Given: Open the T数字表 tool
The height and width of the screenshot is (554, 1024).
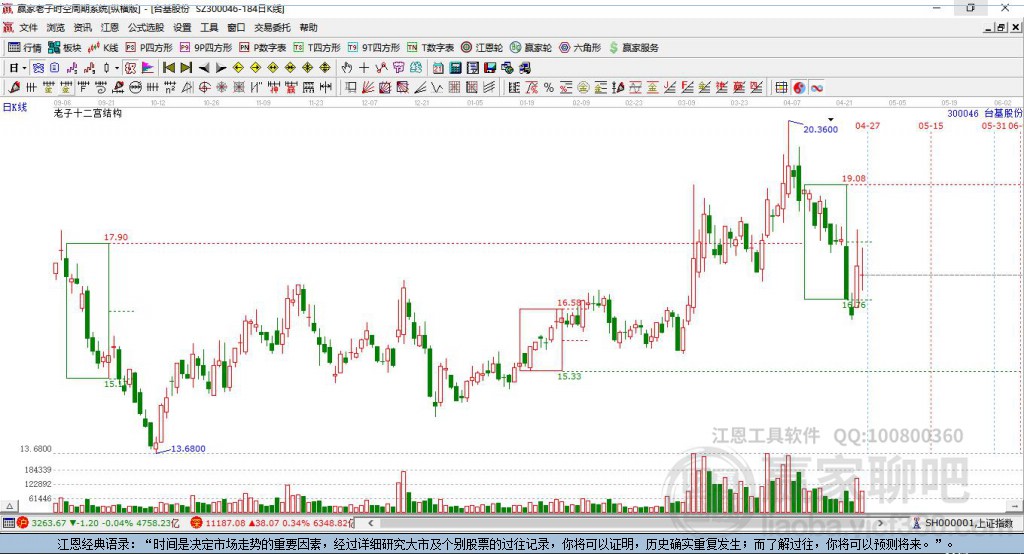Looking at the screenshot, I should pos(430,48).
